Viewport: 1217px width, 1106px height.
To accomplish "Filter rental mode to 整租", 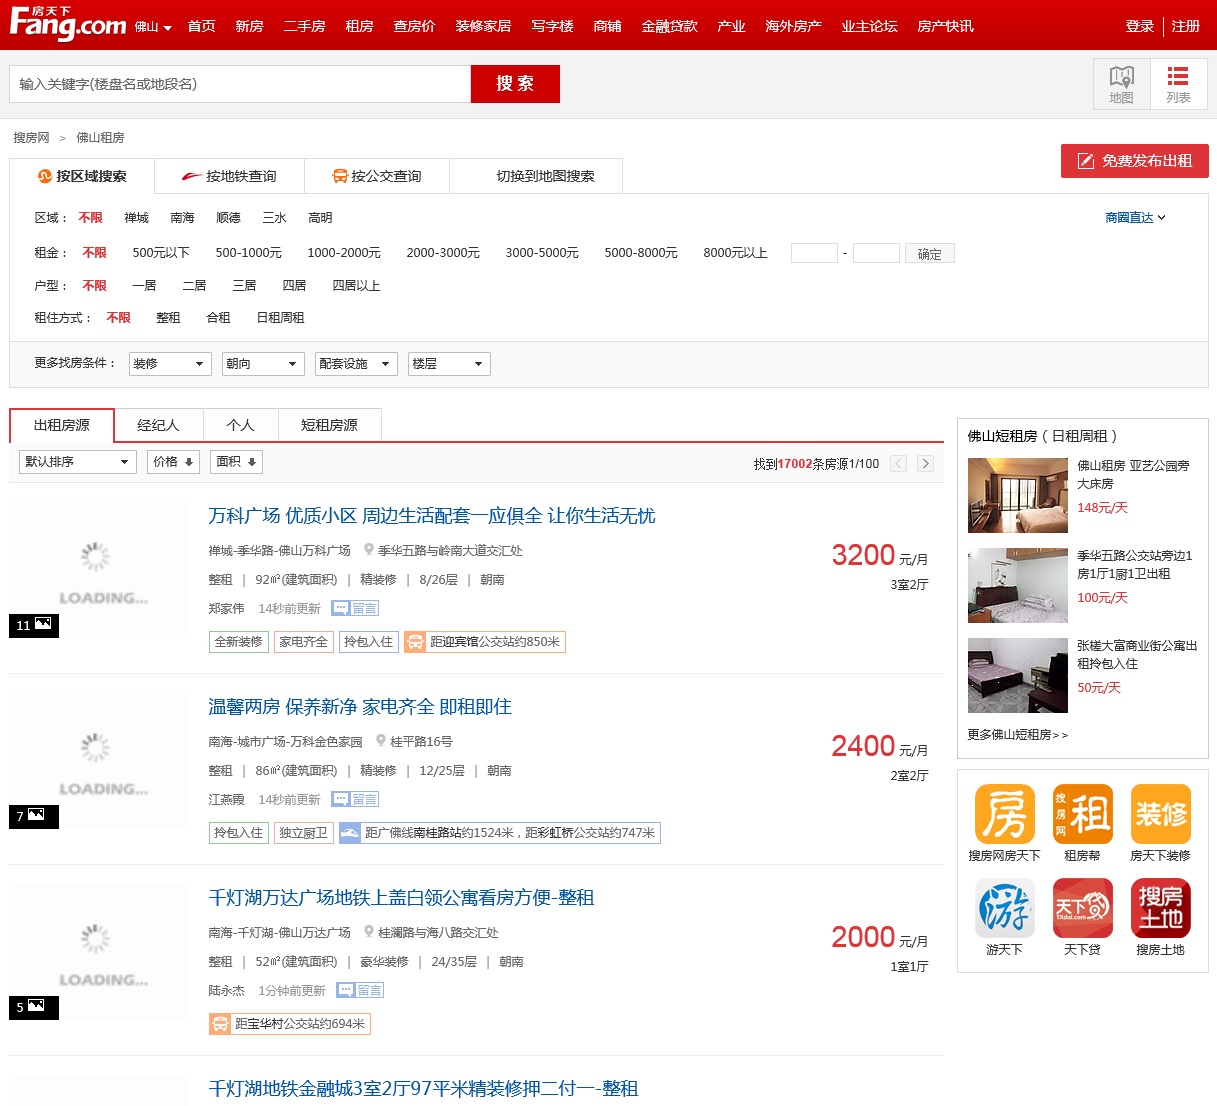I will point(168,318).
